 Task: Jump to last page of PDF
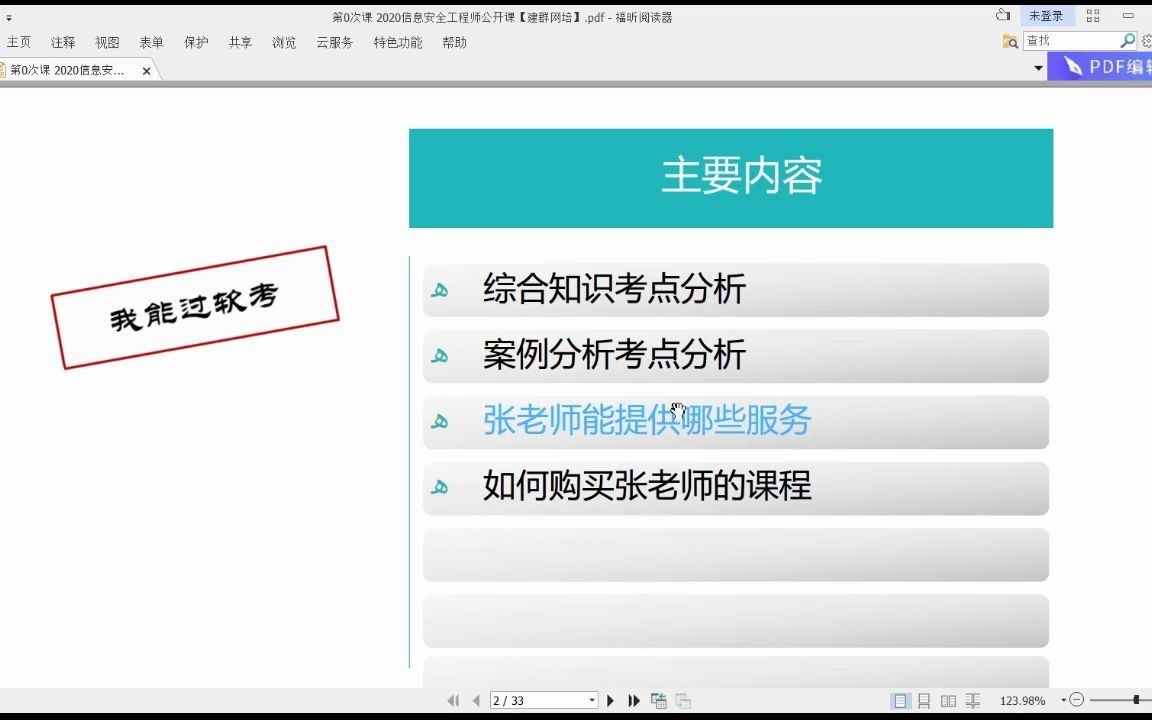pos(634,701)
